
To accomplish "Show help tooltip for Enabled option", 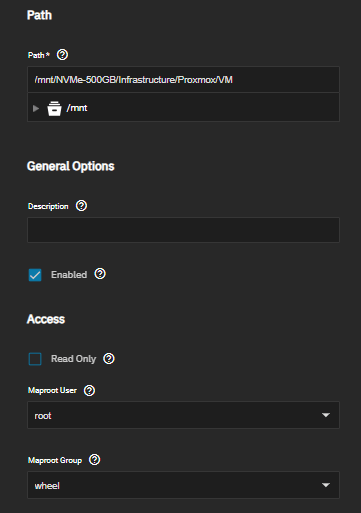I will [100, 274].
